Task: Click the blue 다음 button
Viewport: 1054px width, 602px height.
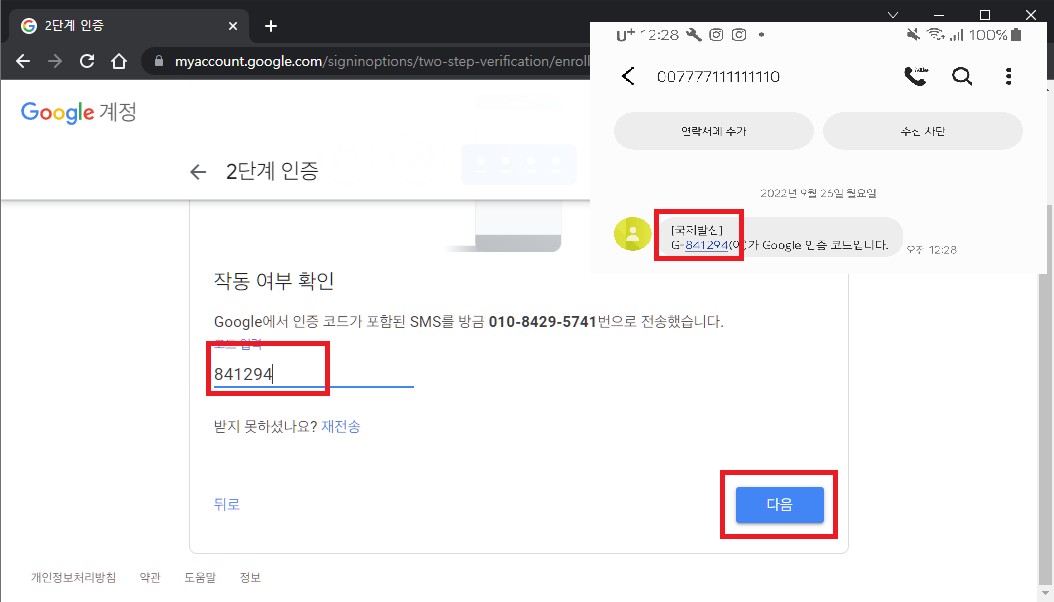Action: tap(780, 505)
